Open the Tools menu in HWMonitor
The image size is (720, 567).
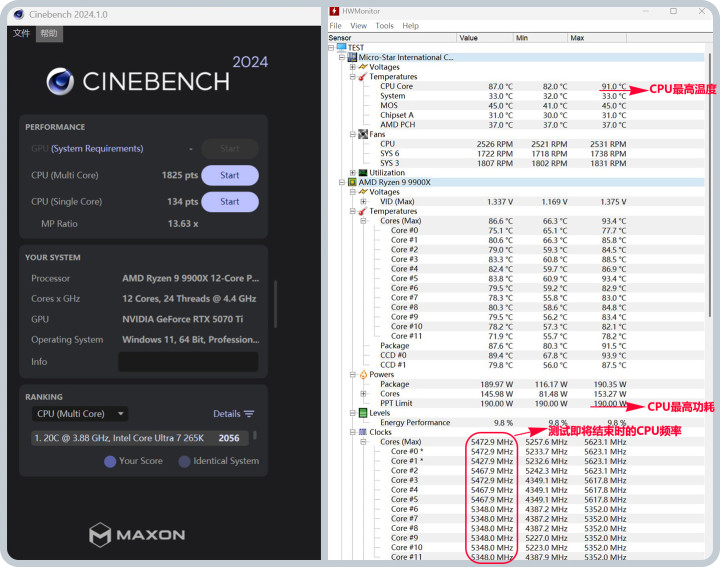384,26
